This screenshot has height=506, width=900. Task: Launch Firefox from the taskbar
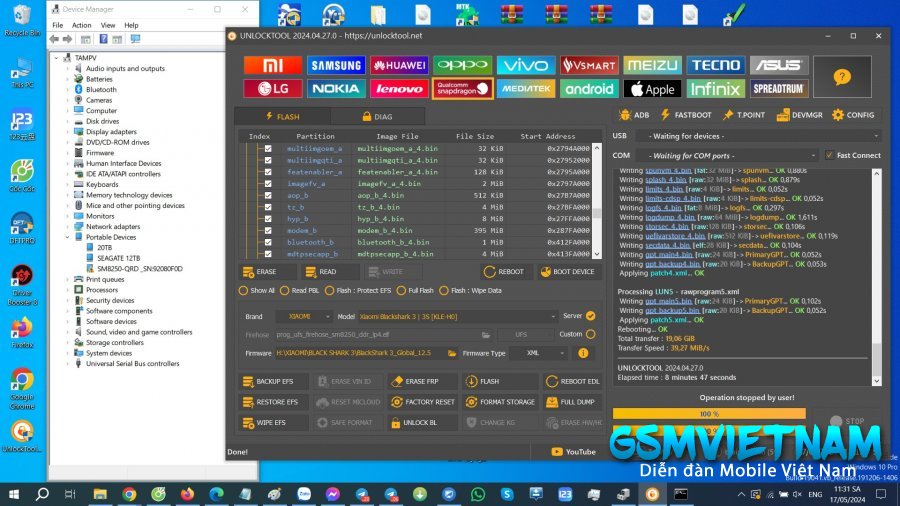click(x=187, y=494)
